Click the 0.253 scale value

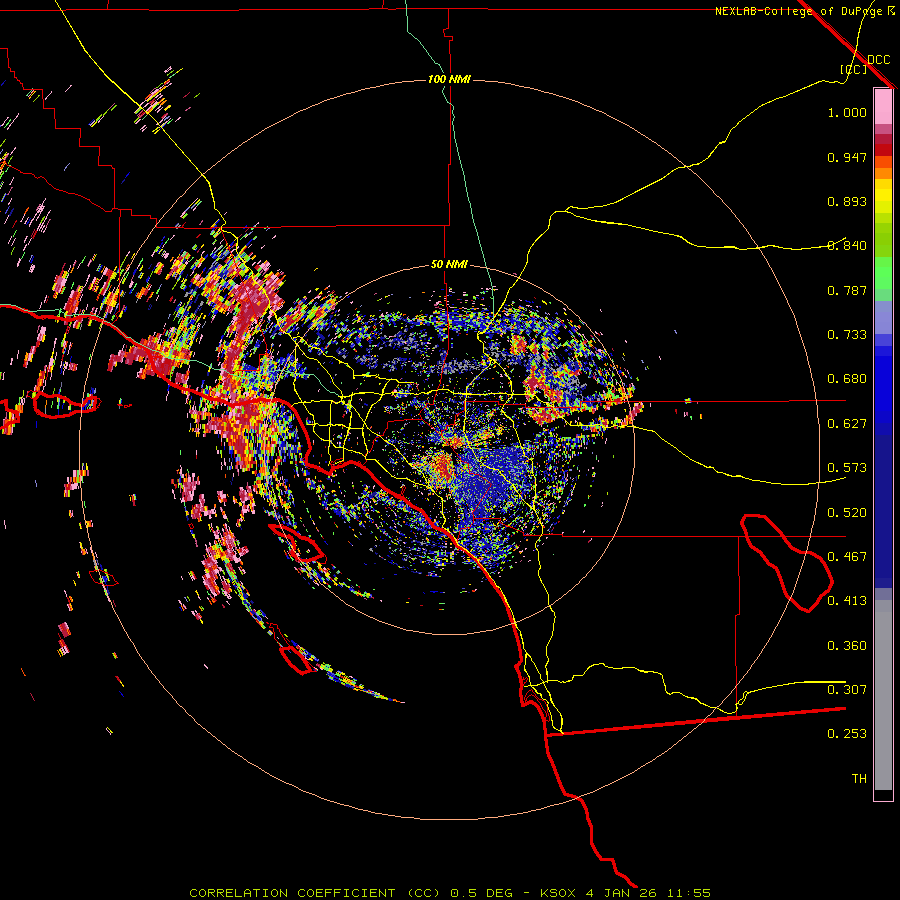pos(847,734)
